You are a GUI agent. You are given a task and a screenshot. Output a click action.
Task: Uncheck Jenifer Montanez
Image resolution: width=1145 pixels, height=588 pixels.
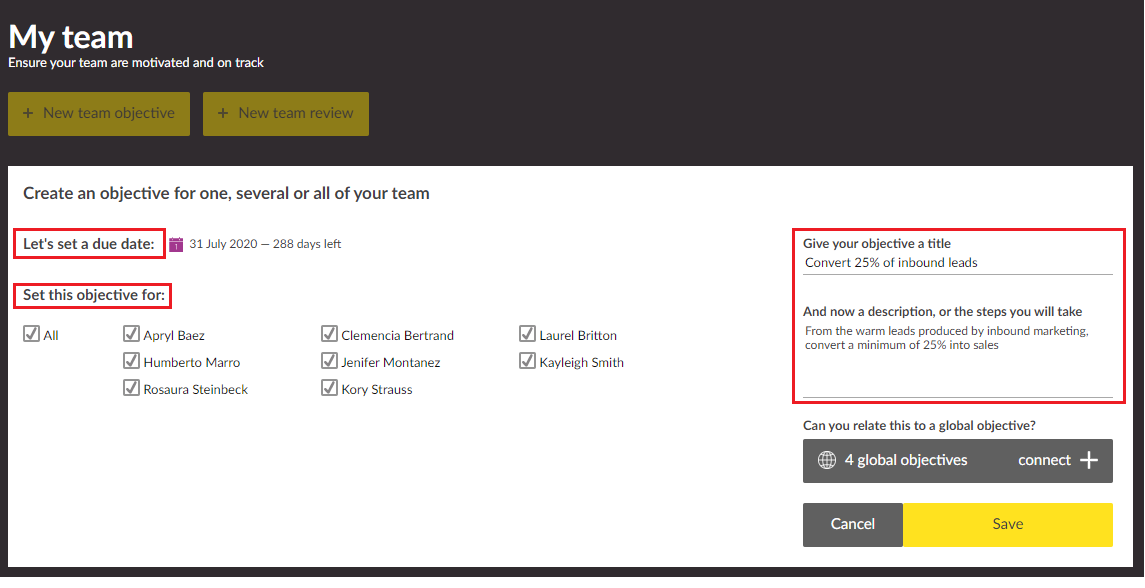(329, 362)
